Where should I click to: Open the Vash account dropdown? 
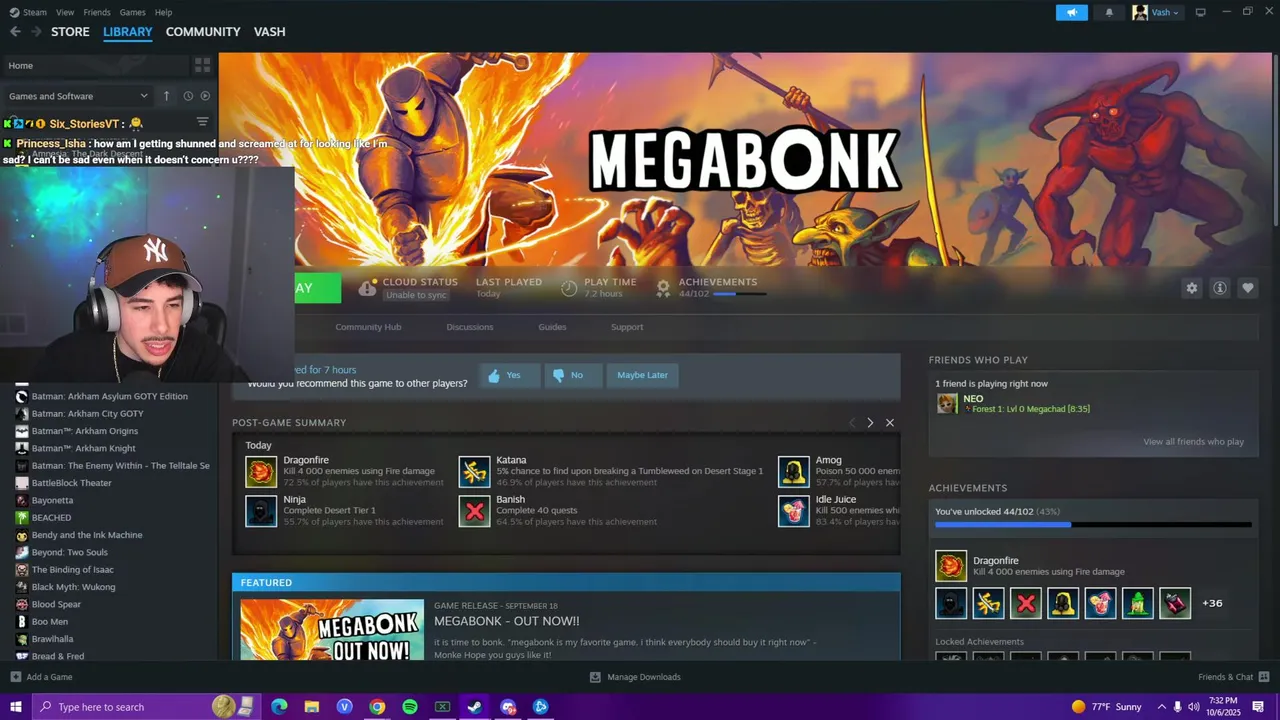pyautogui.click(x=1156, y=12)
